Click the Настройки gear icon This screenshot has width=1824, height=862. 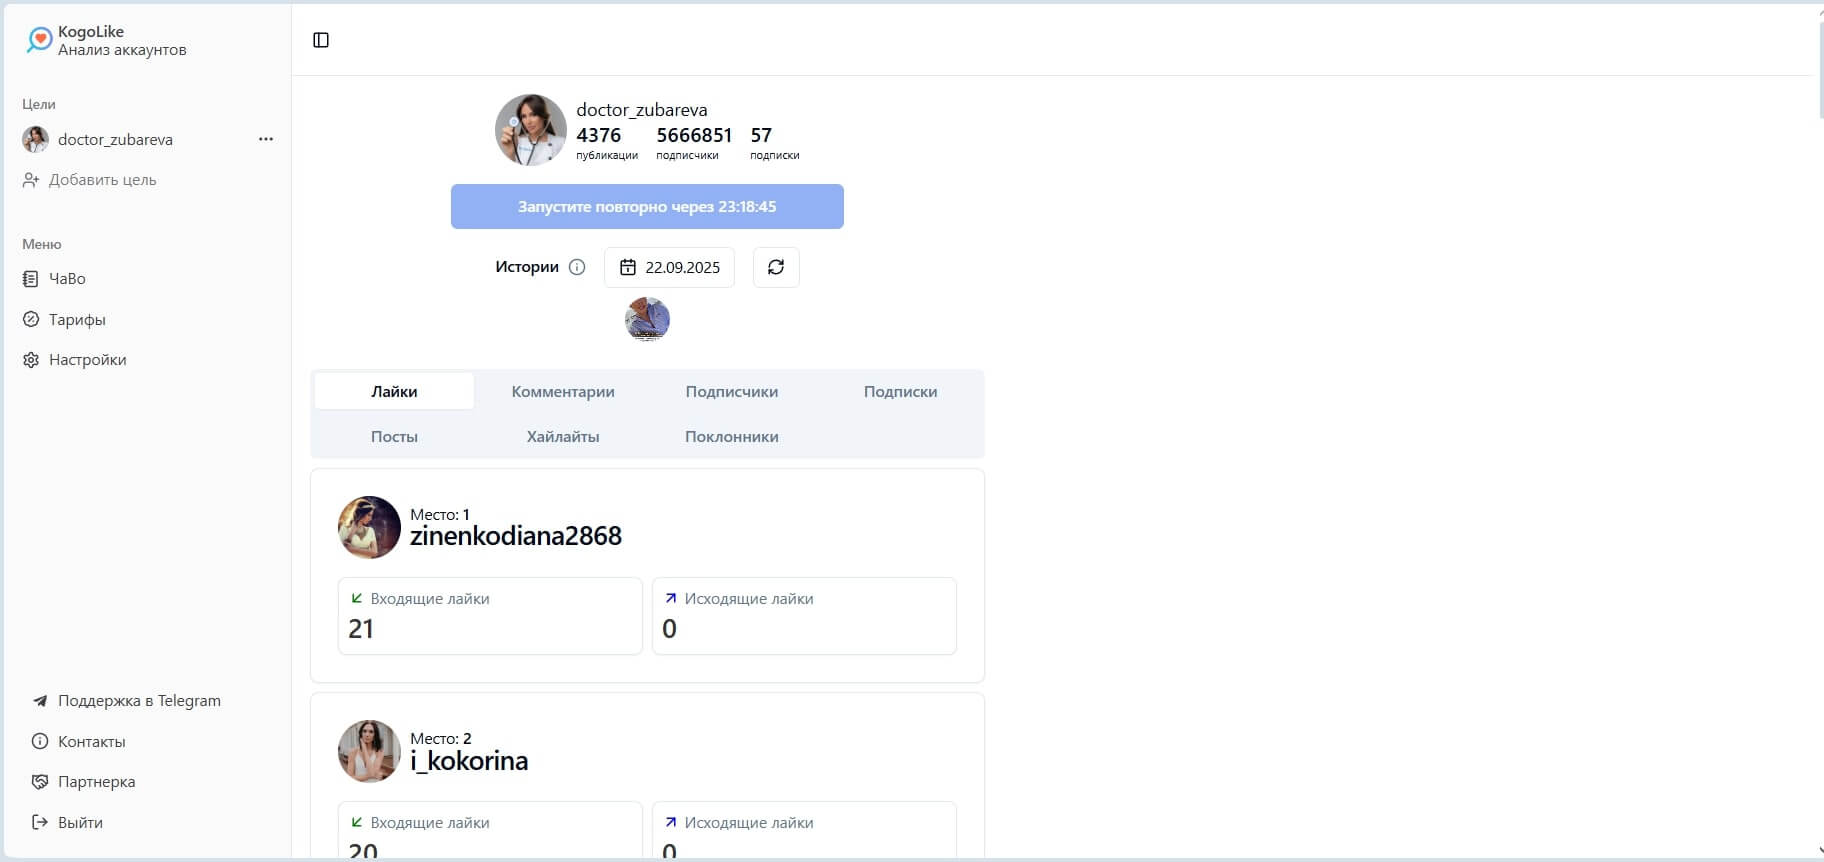(x=31, y=360)
